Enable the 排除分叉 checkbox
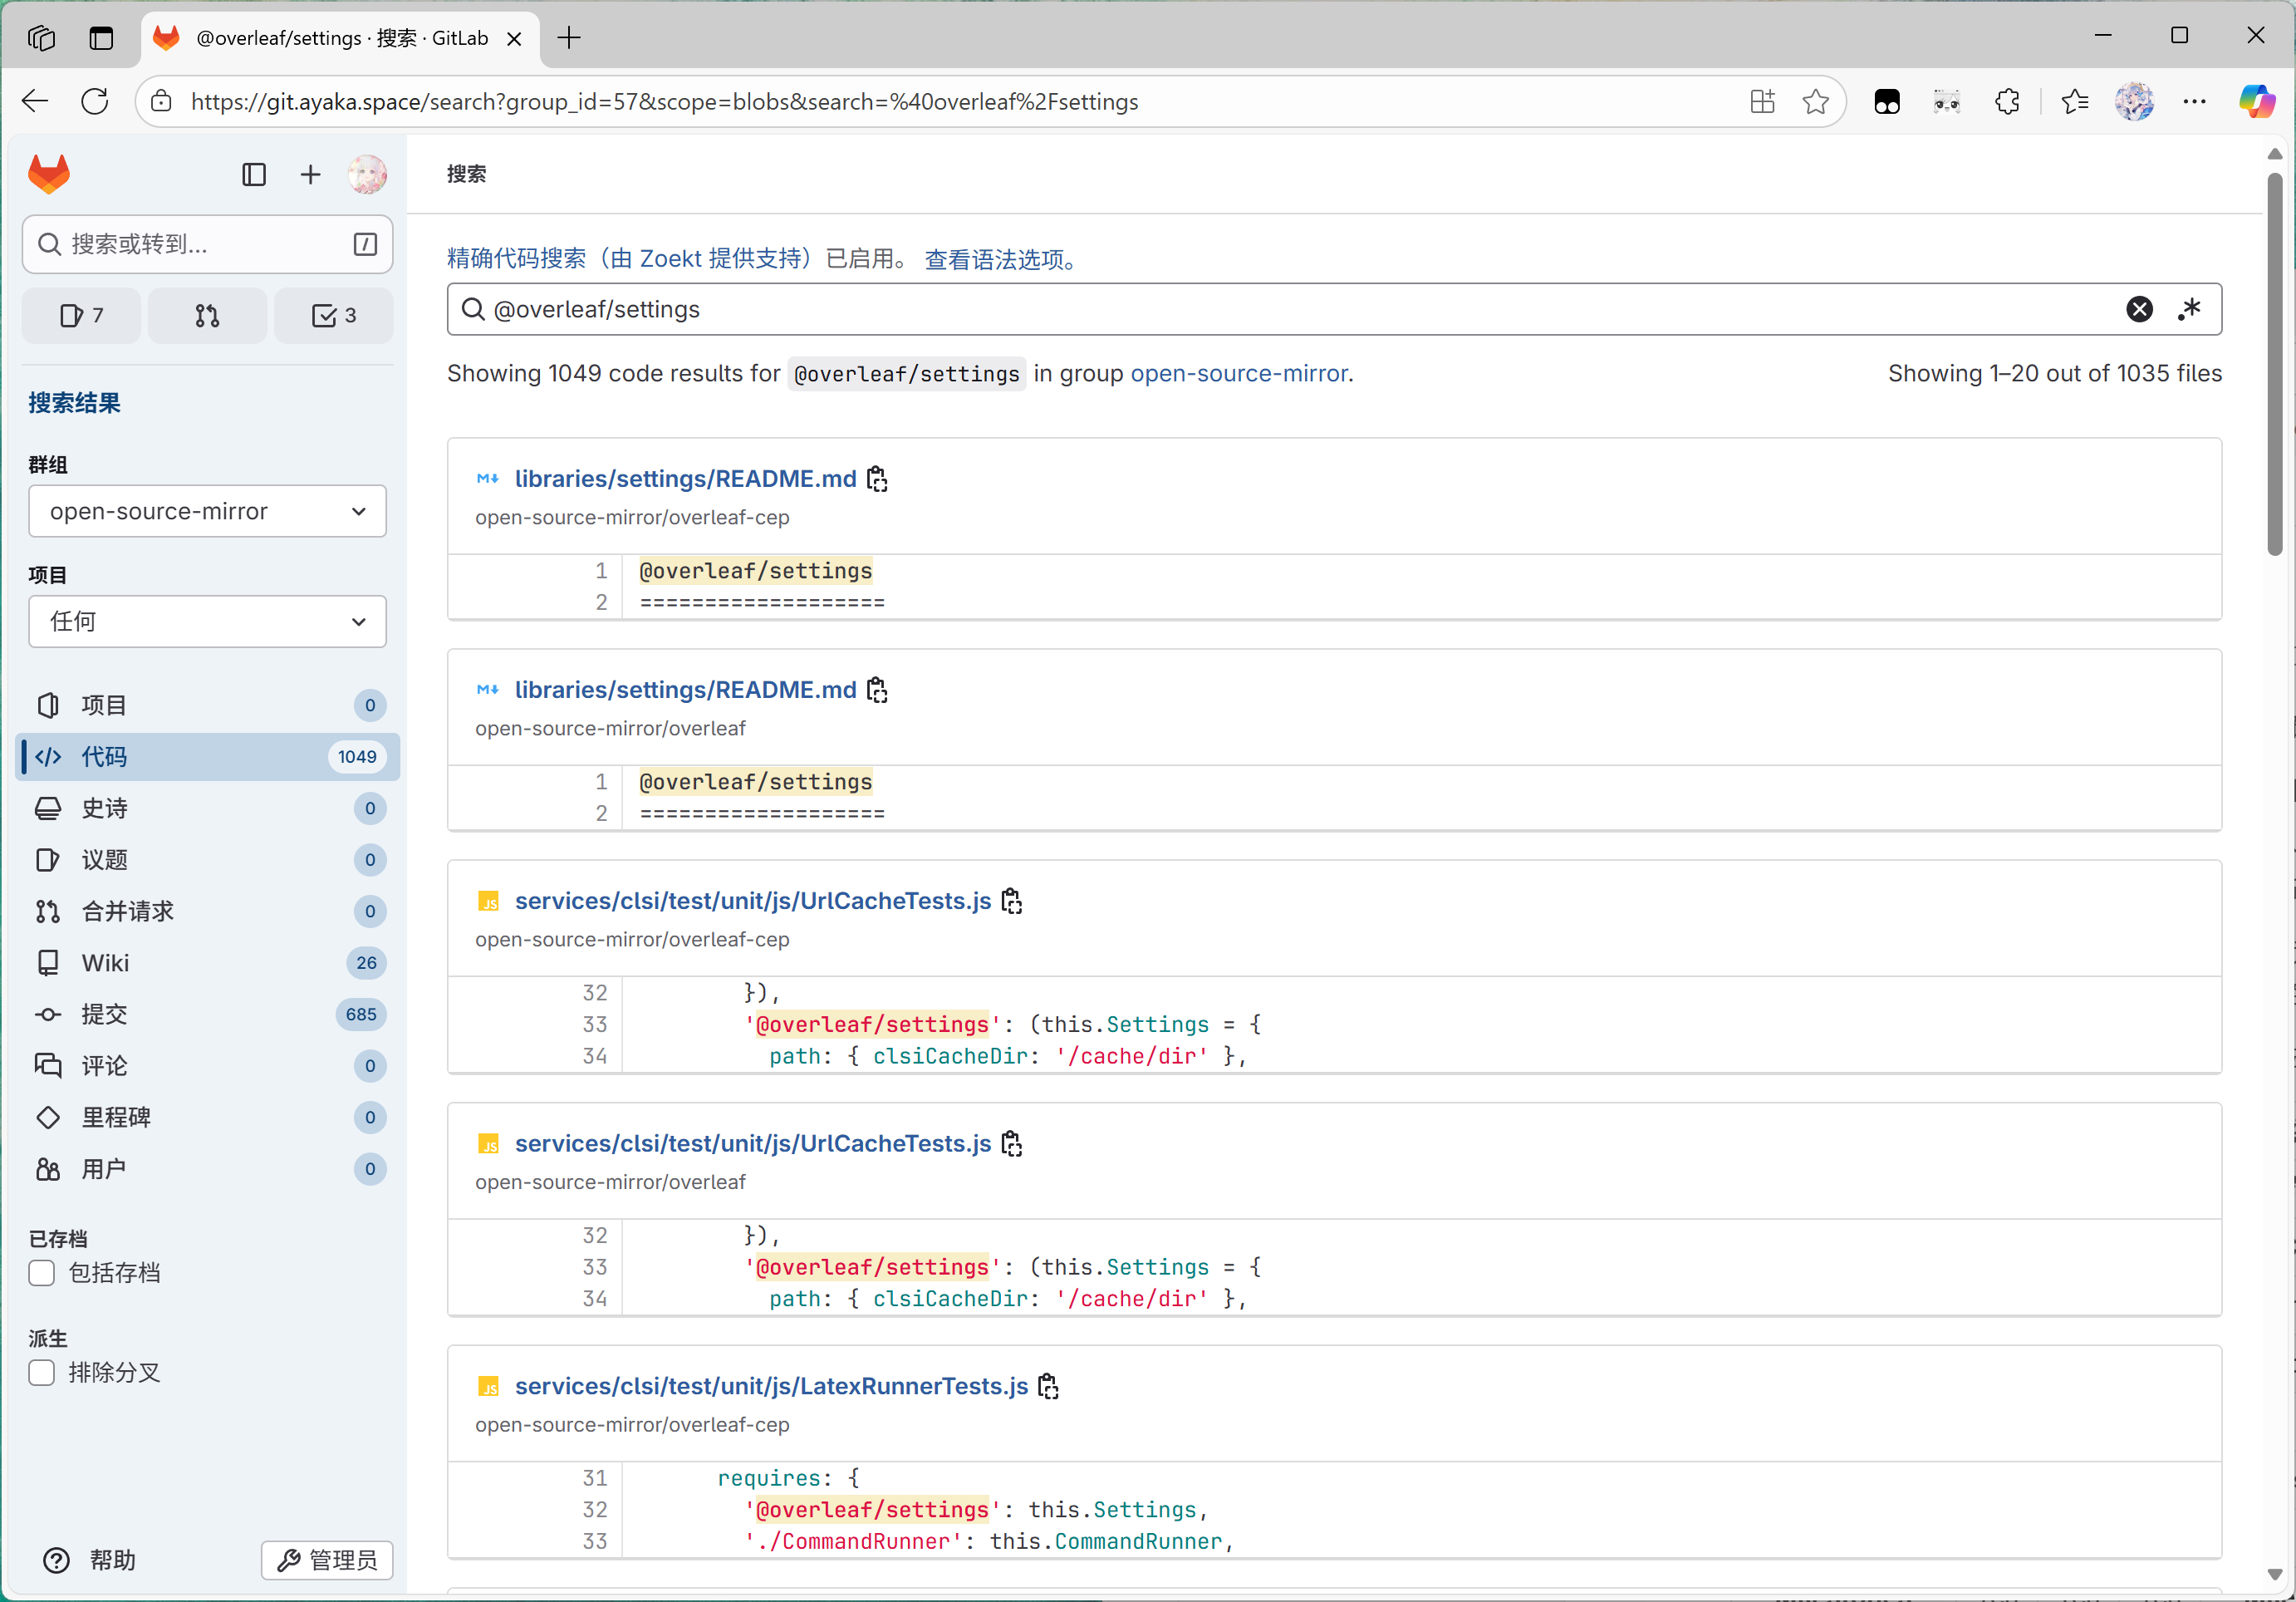Screen dimensions: 2296x1602 (x=42, y=1373)
